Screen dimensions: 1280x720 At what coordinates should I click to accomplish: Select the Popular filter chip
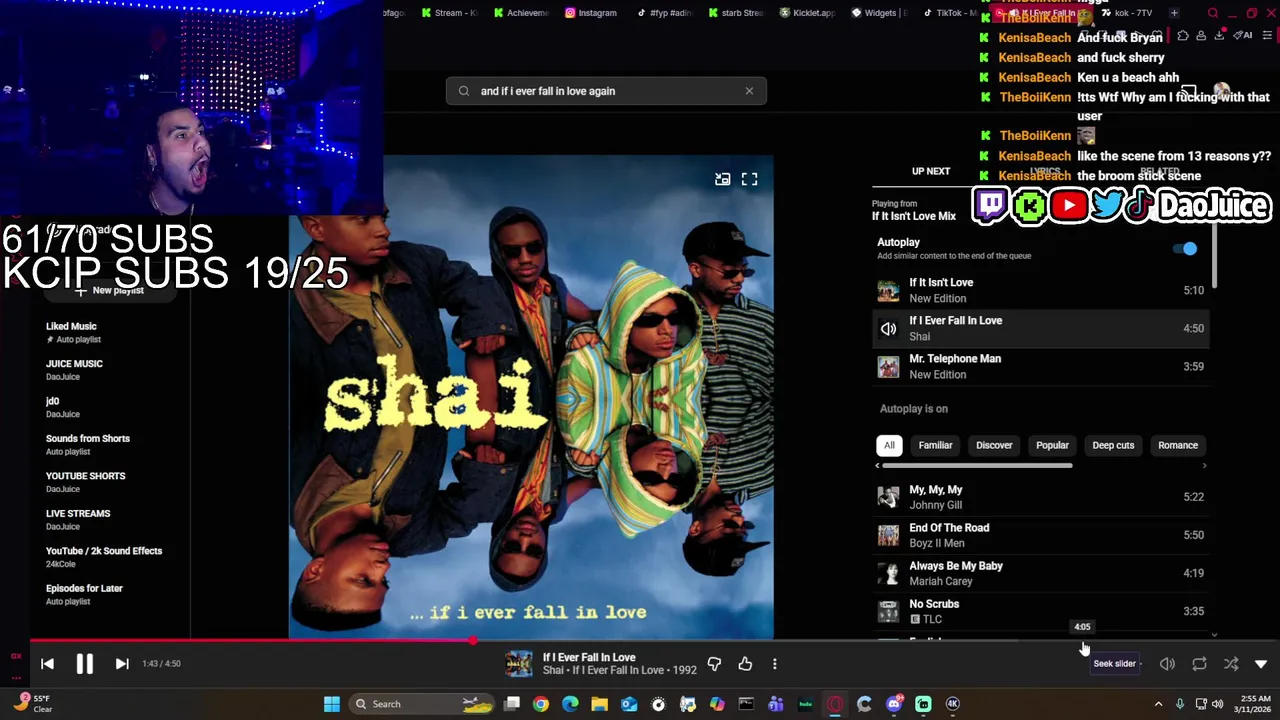pos(1052,445)
